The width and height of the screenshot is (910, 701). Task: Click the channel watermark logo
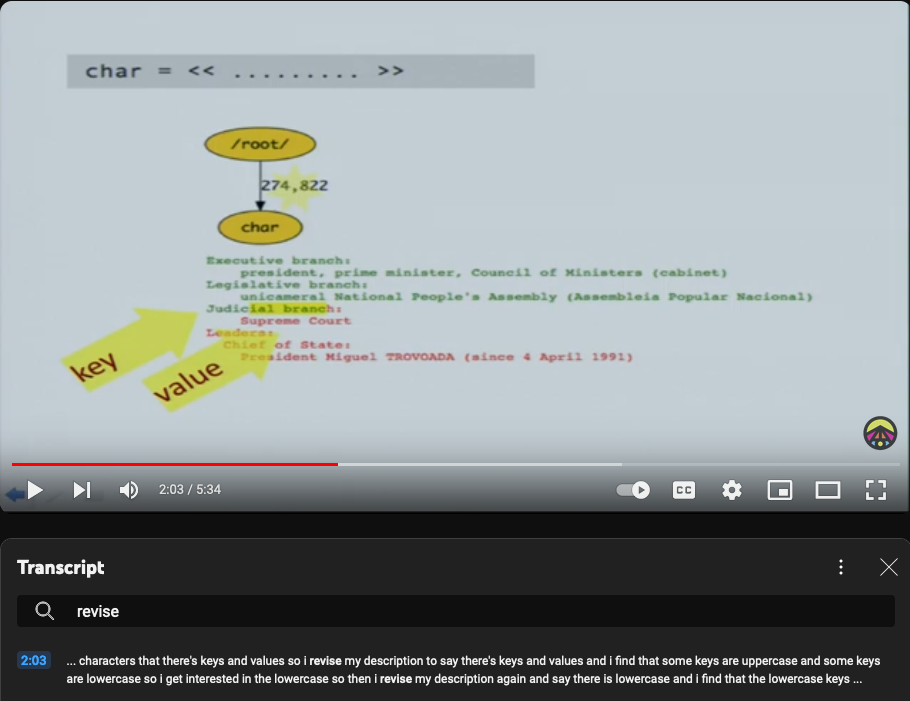tap(880, 433)
